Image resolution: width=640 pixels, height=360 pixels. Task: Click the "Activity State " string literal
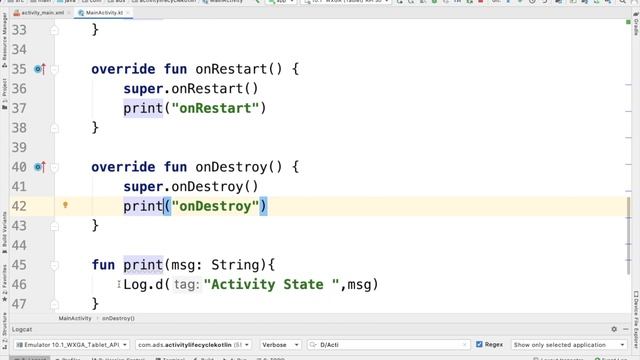tap(271, 284)
